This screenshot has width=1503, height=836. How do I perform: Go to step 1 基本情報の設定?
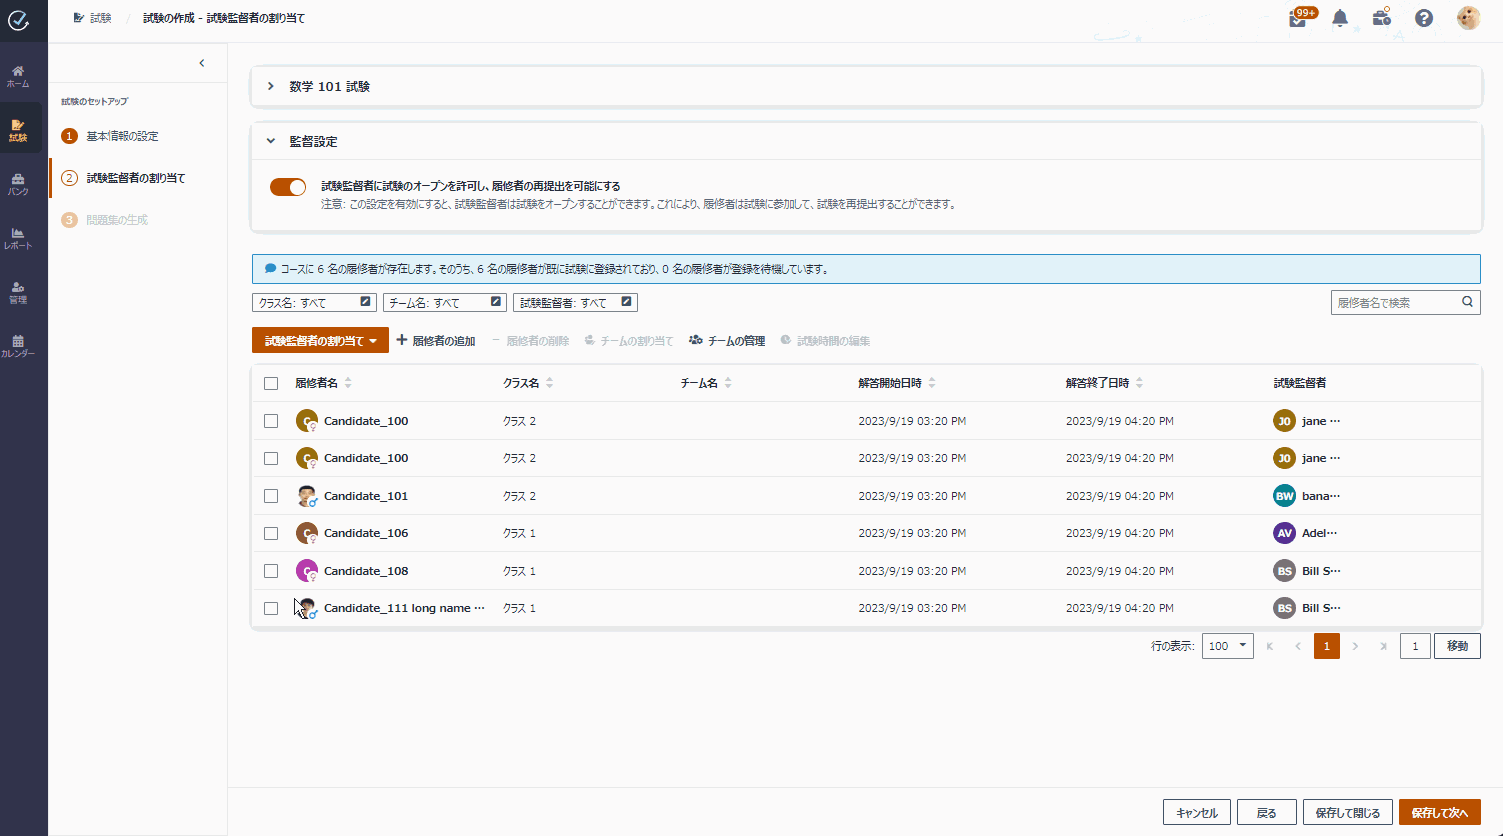coord(122,136)
